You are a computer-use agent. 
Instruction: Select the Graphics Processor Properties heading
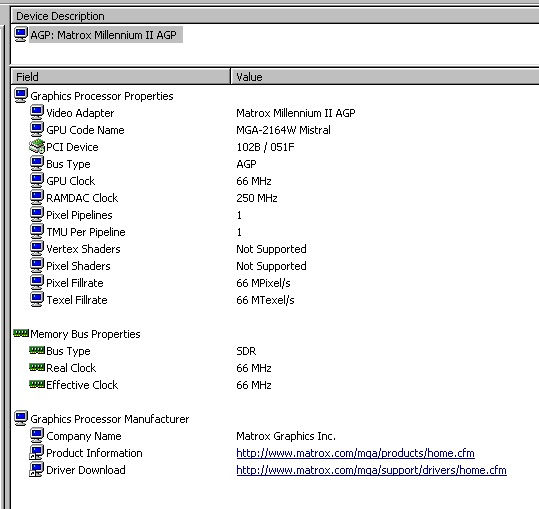click(x=102, y=96)
